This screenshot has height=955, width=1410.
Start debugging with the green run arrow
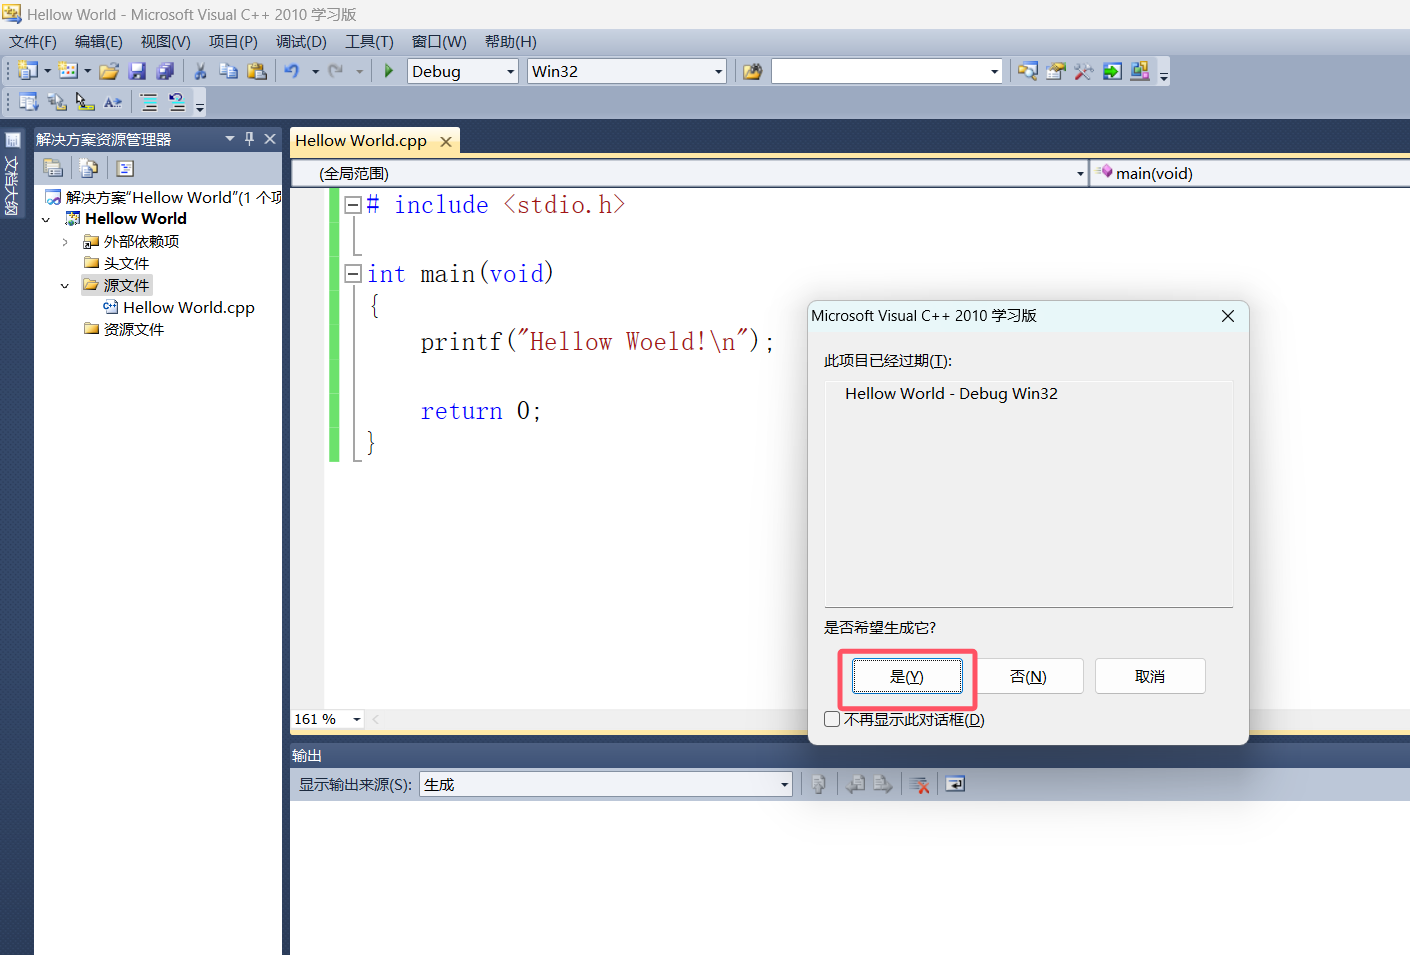tap(388, 70)
